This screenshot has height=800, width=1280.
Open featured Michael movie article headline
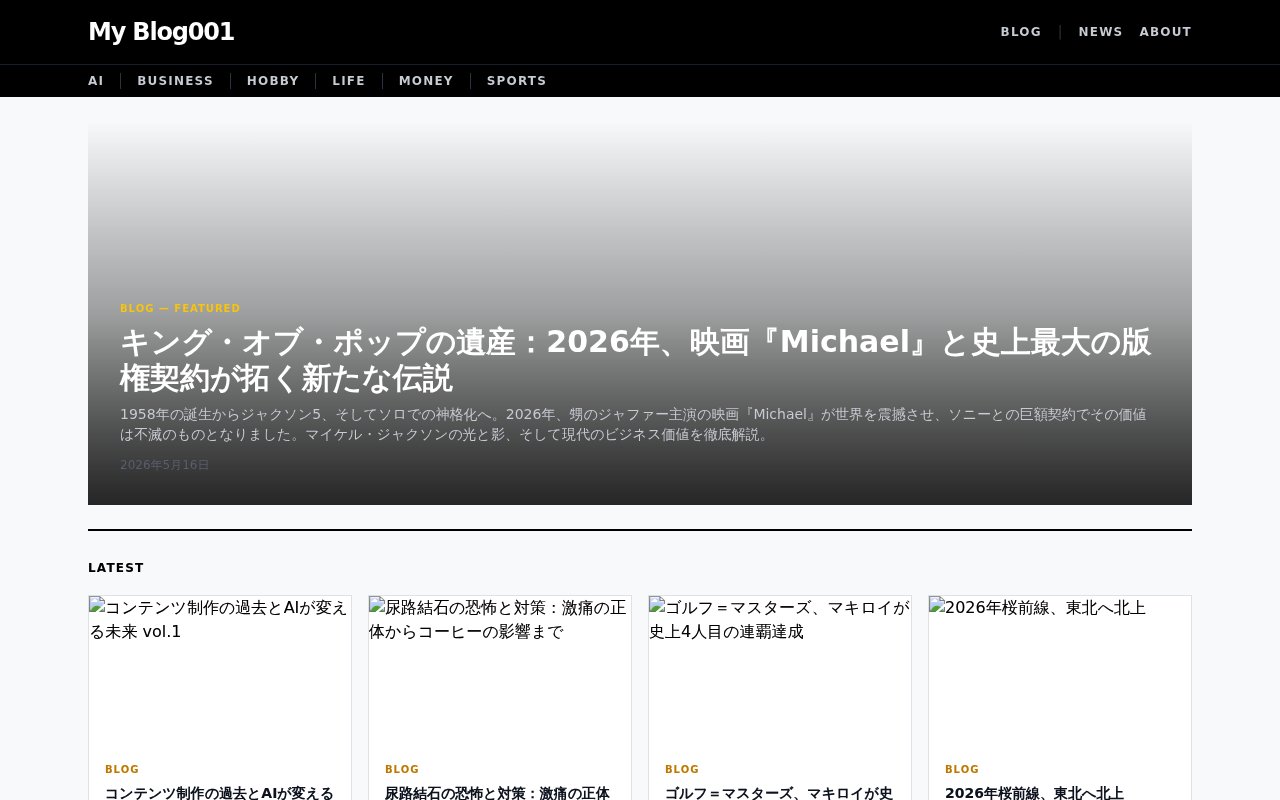(x=635, y=360)
